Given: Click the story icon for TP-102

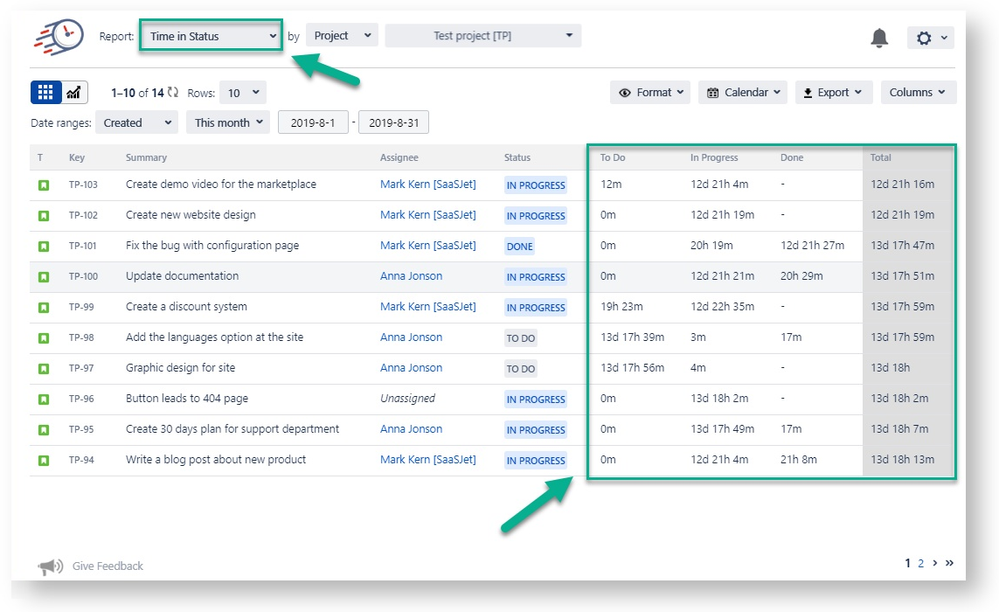Looking at the screenshot, I should pyautogui.click(x=43, y=216).
